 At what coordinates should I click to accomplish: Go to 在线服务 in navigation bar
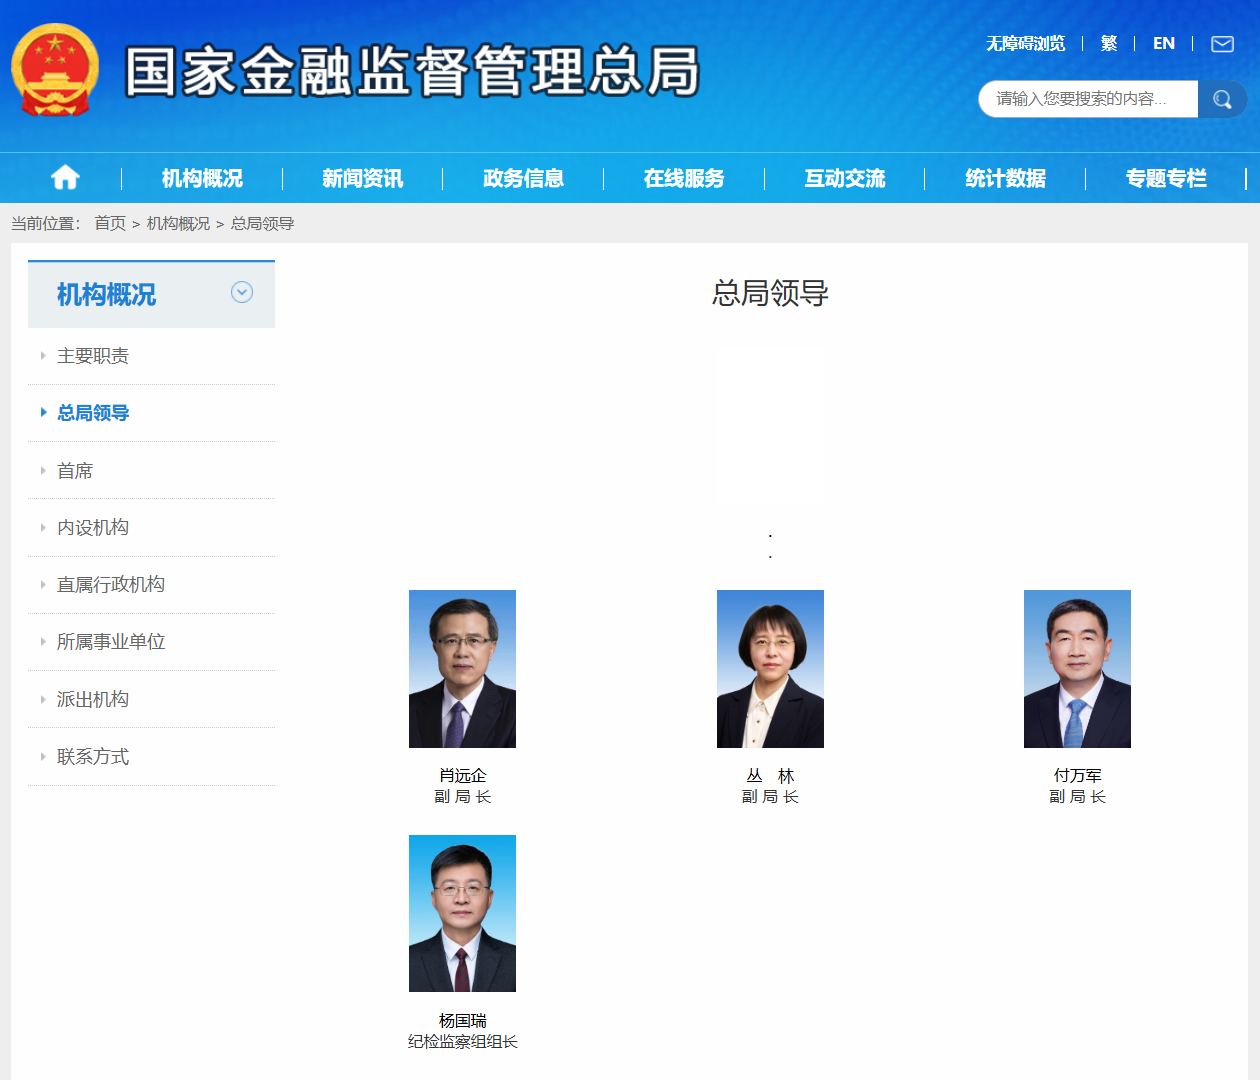tap(684, 178)
